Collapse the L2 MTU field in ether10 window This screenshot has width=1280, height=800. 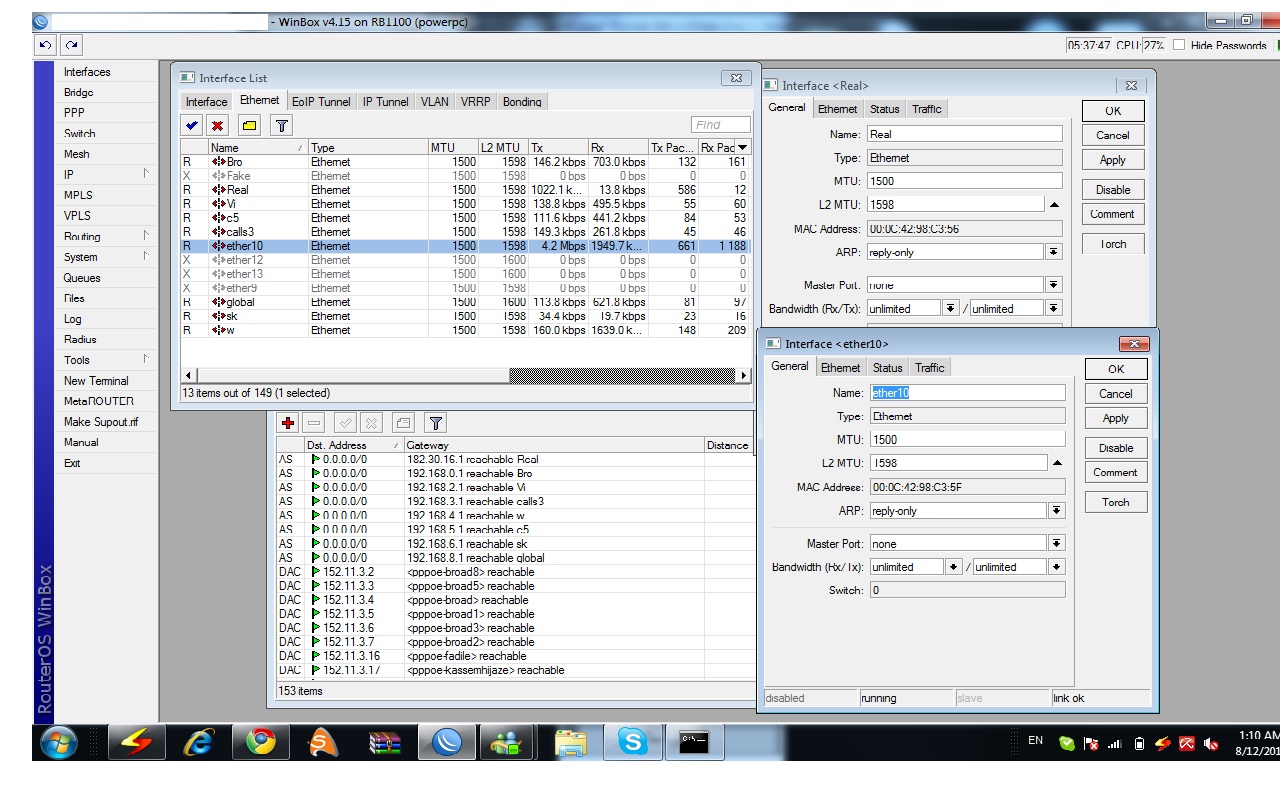1057,463
